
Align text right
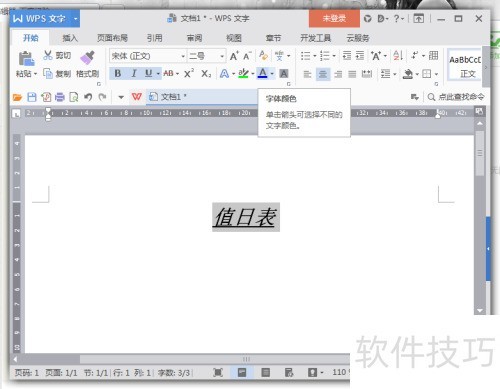pos(338,74)
